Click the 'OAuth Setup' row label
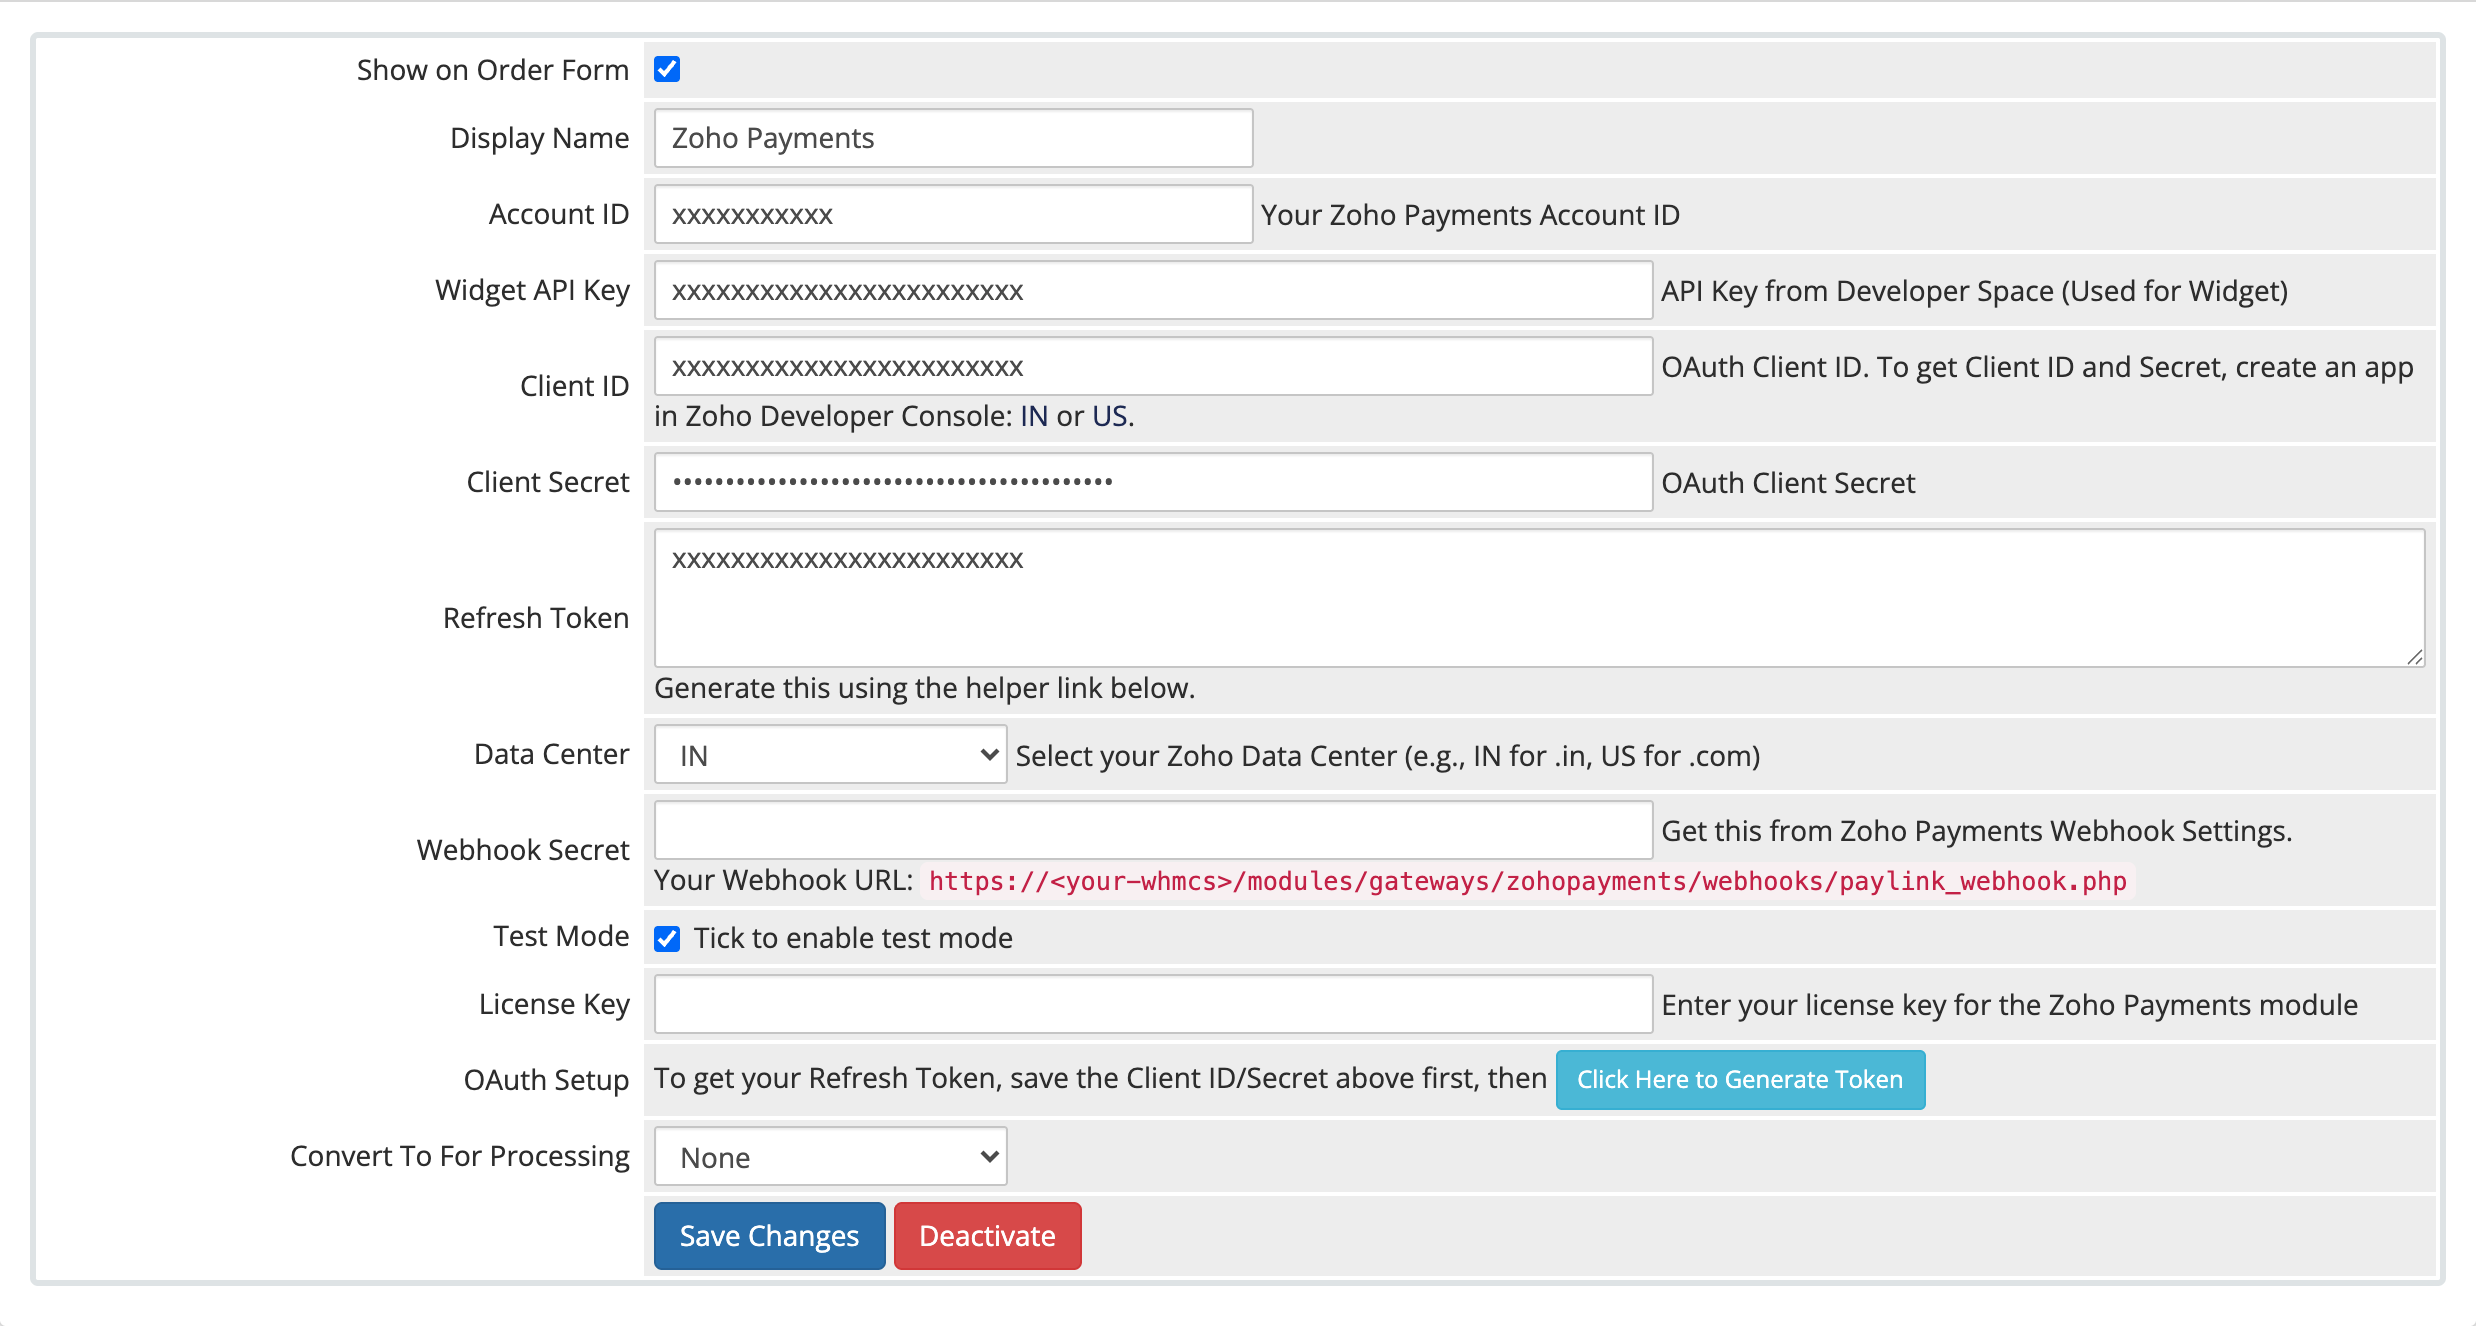Image resolution: width=2476 pixels, height=1326 pixels. click(546, 1080)
